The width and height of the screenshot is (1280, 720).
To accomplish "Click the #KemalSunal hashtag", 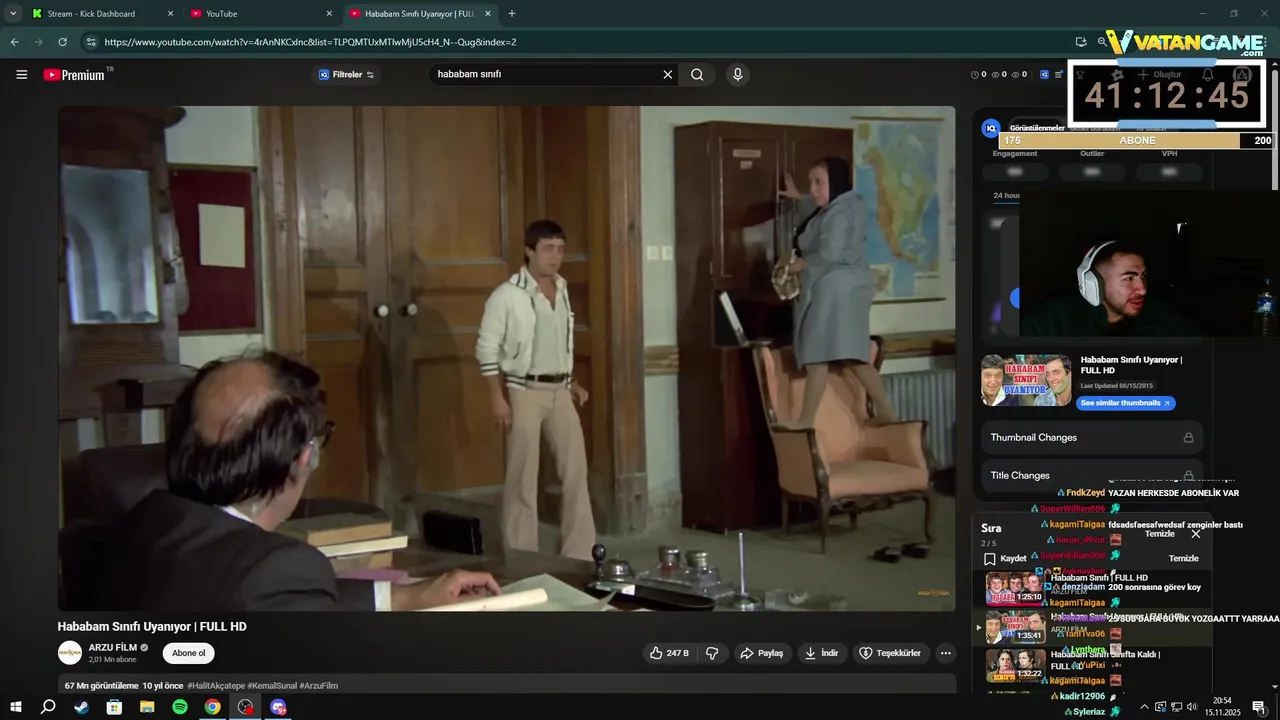I will 272,686.
